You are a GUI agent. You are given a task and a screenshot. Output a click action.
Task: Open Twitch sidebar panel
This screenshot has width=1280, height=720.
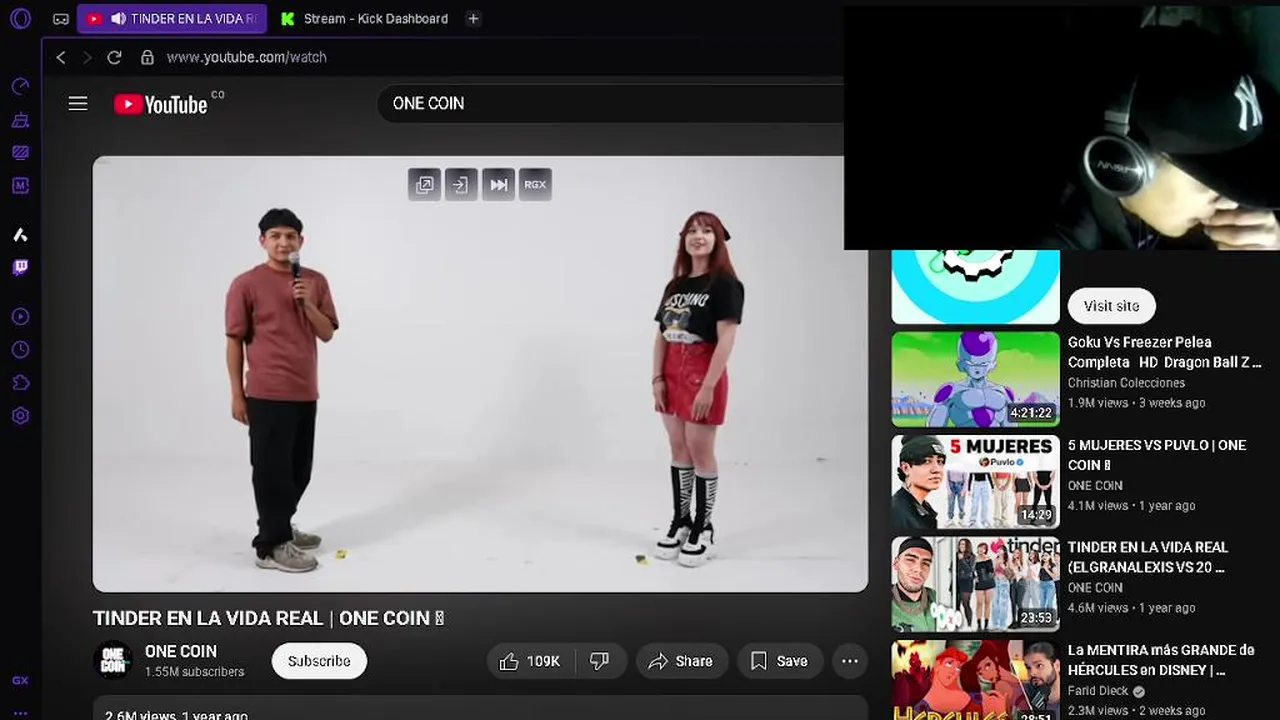pos(20,267)
